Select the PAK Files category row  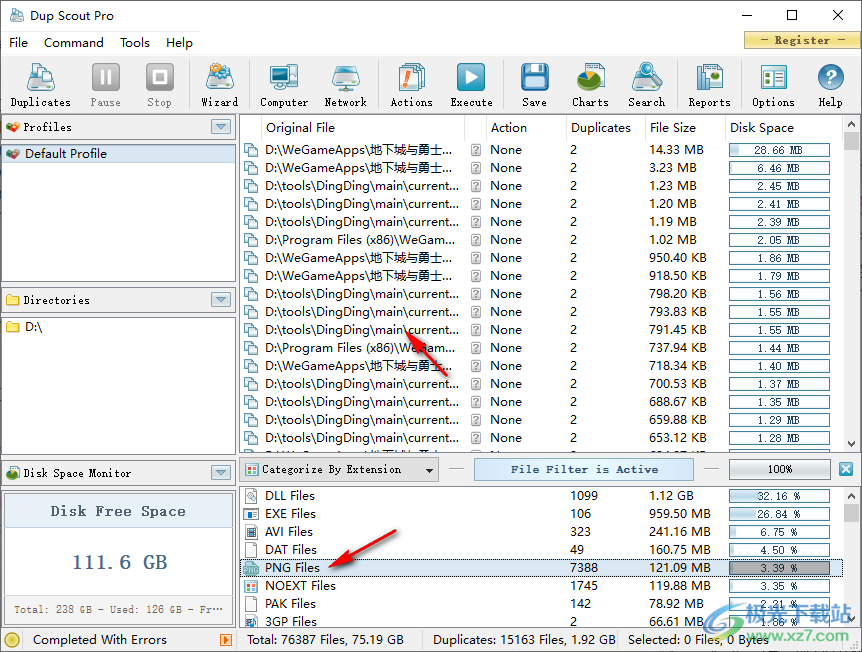(x=541, y=604)
